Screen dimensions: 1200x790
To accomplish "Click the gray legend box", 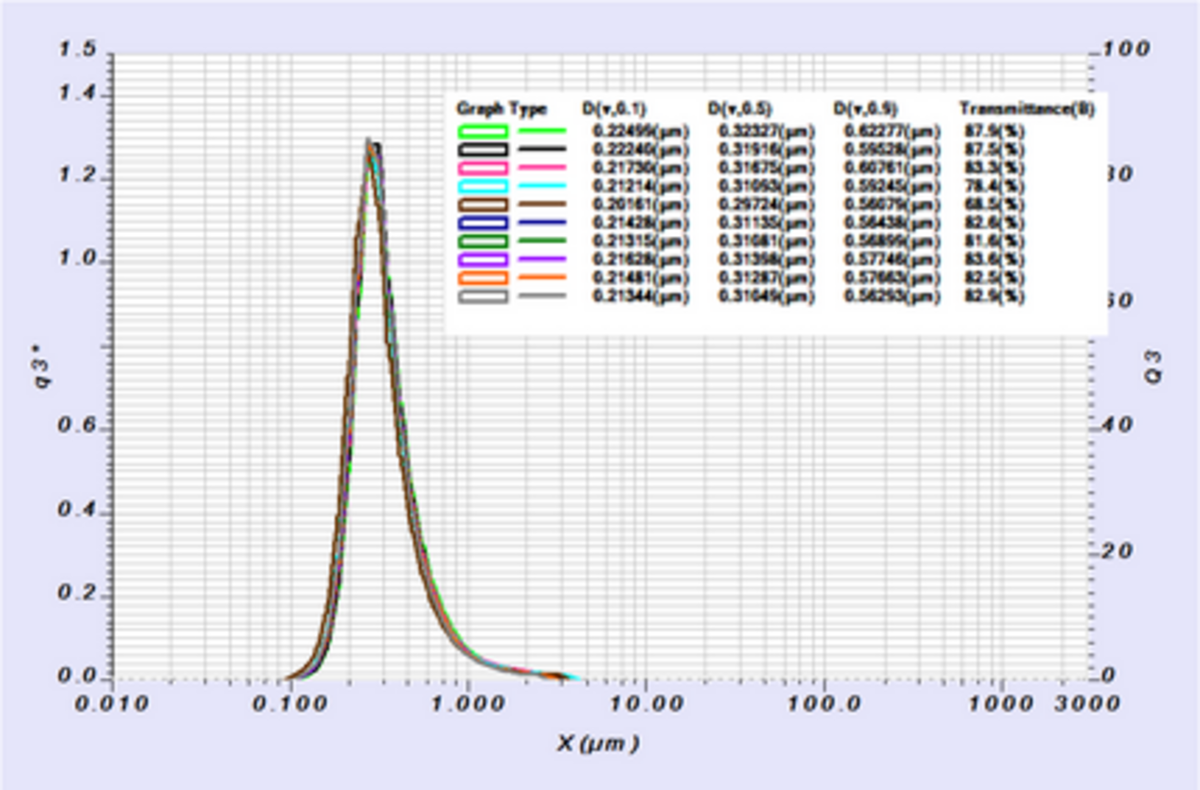I will pyautogui.click(x=484, y=295).
